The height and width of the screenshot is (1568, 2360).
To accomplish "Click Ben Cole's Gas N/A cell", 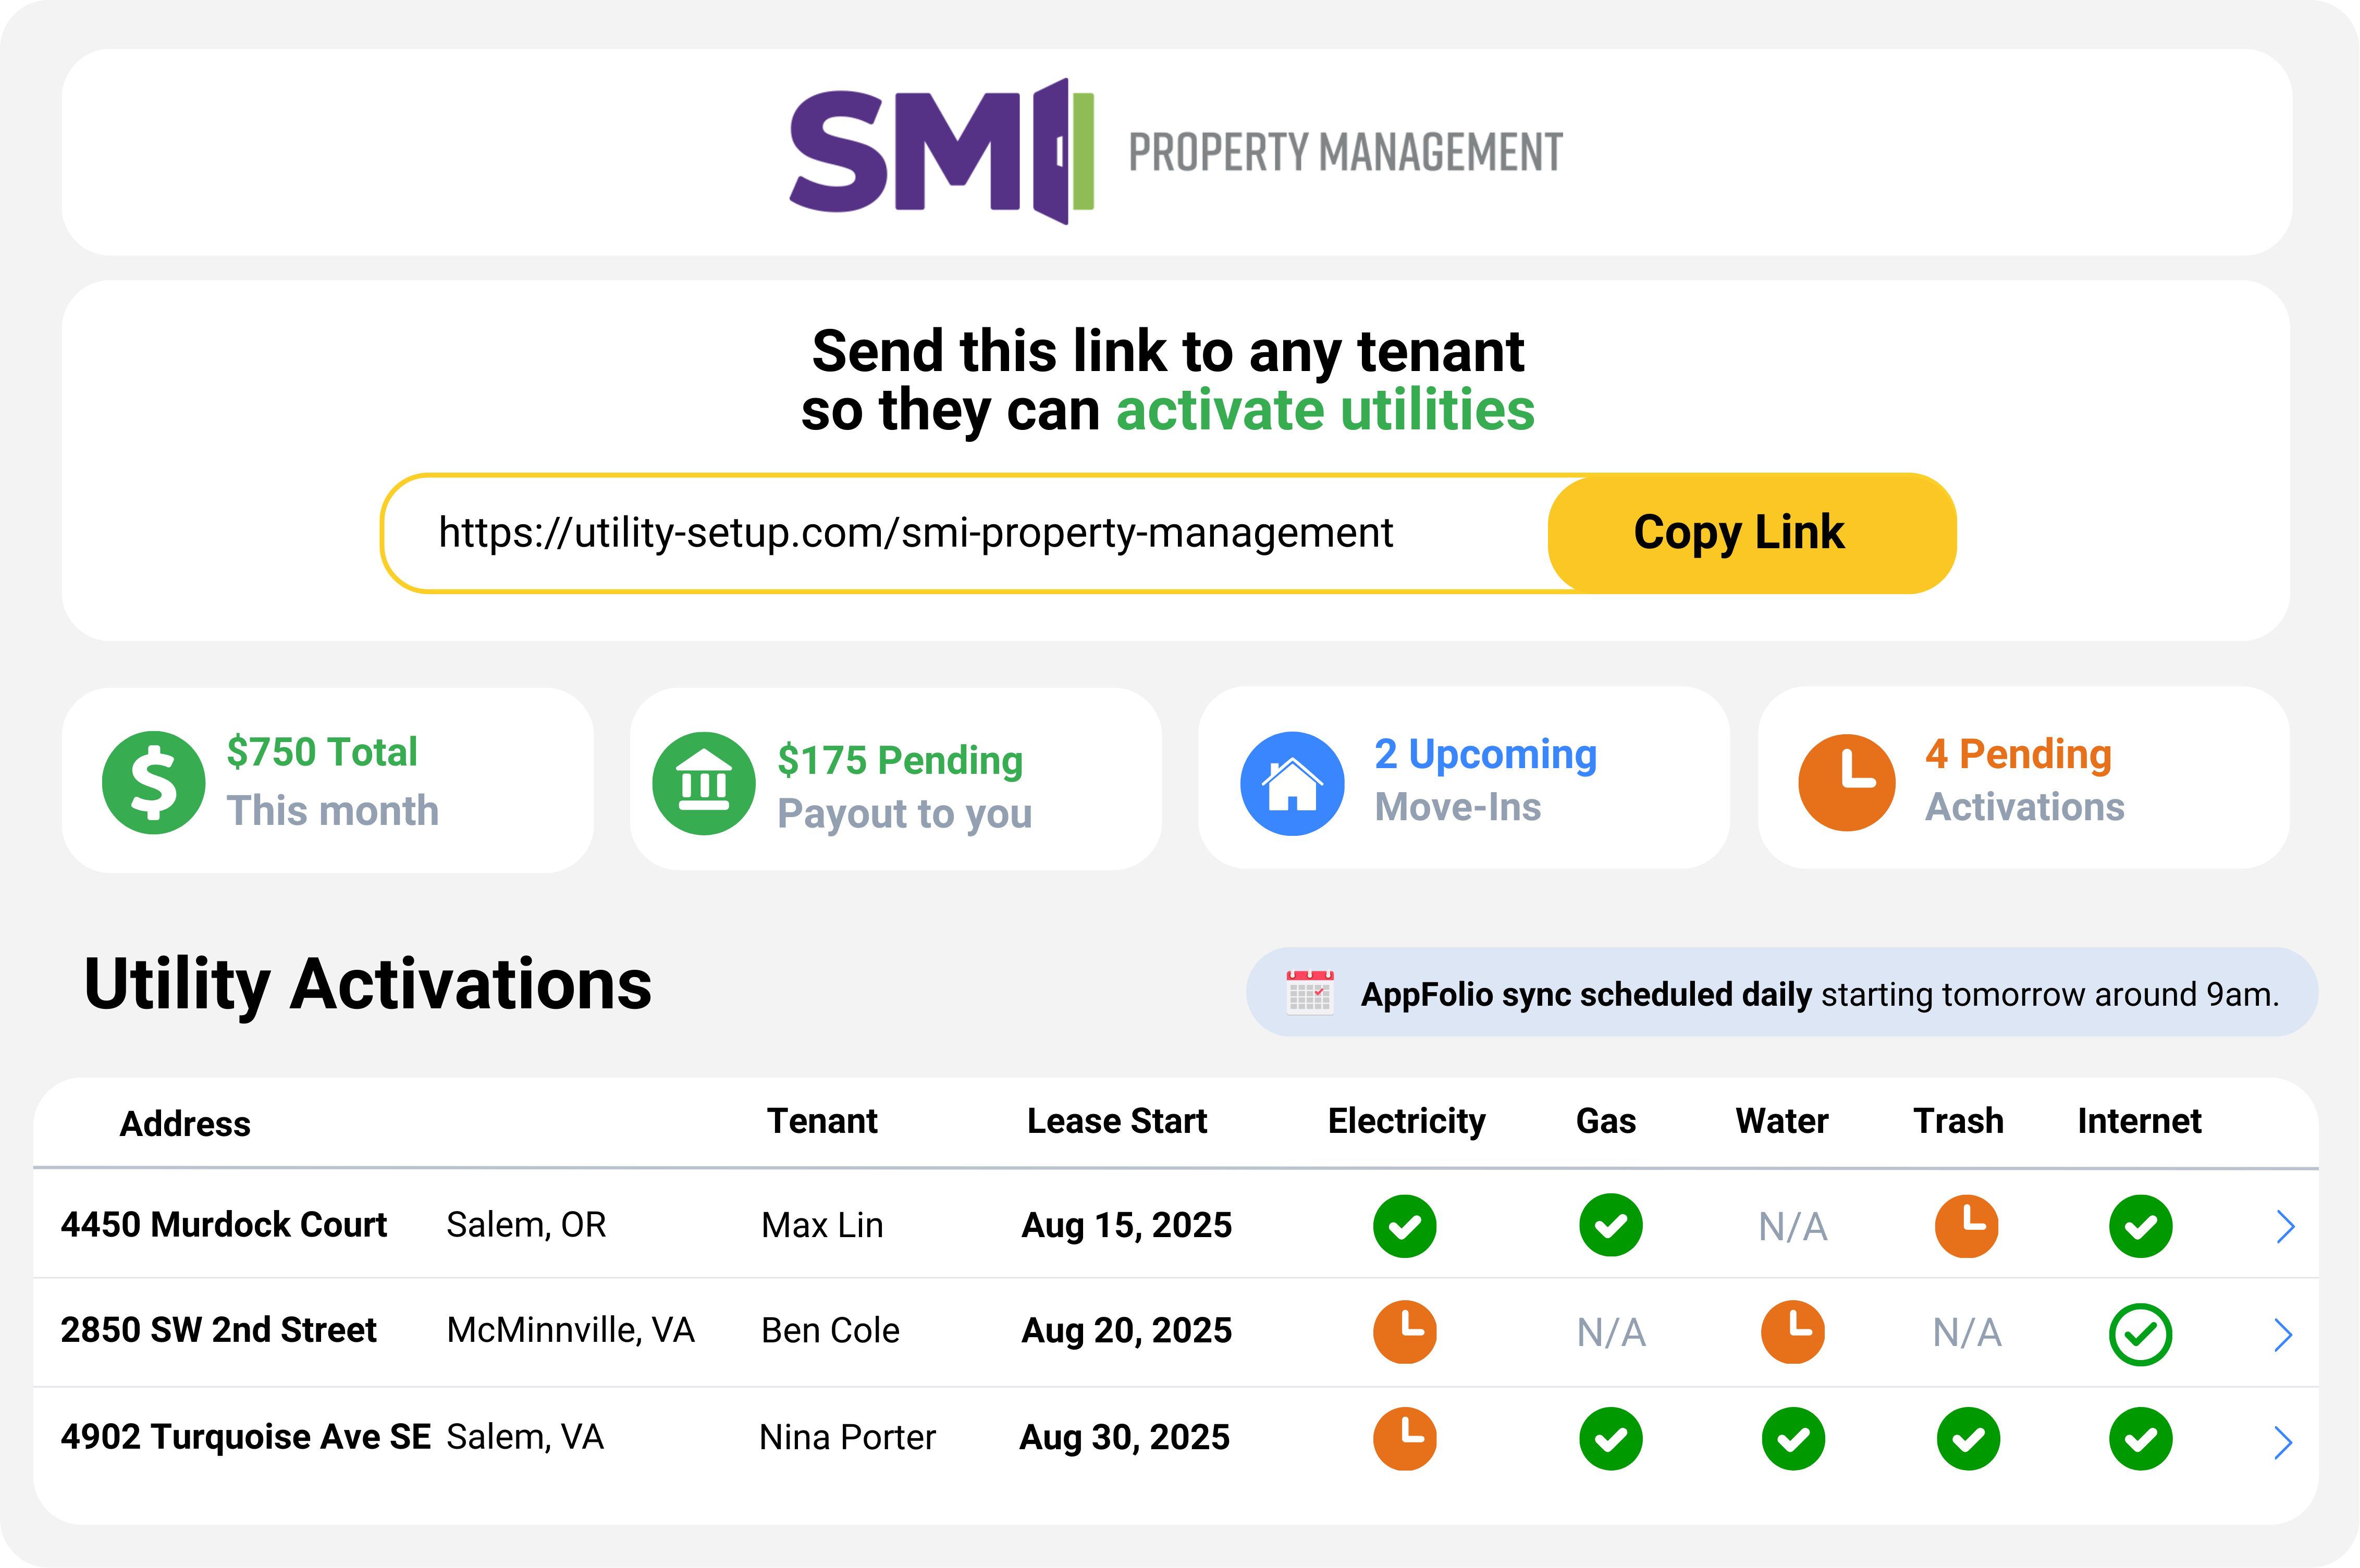I will pos(1611,1333).
